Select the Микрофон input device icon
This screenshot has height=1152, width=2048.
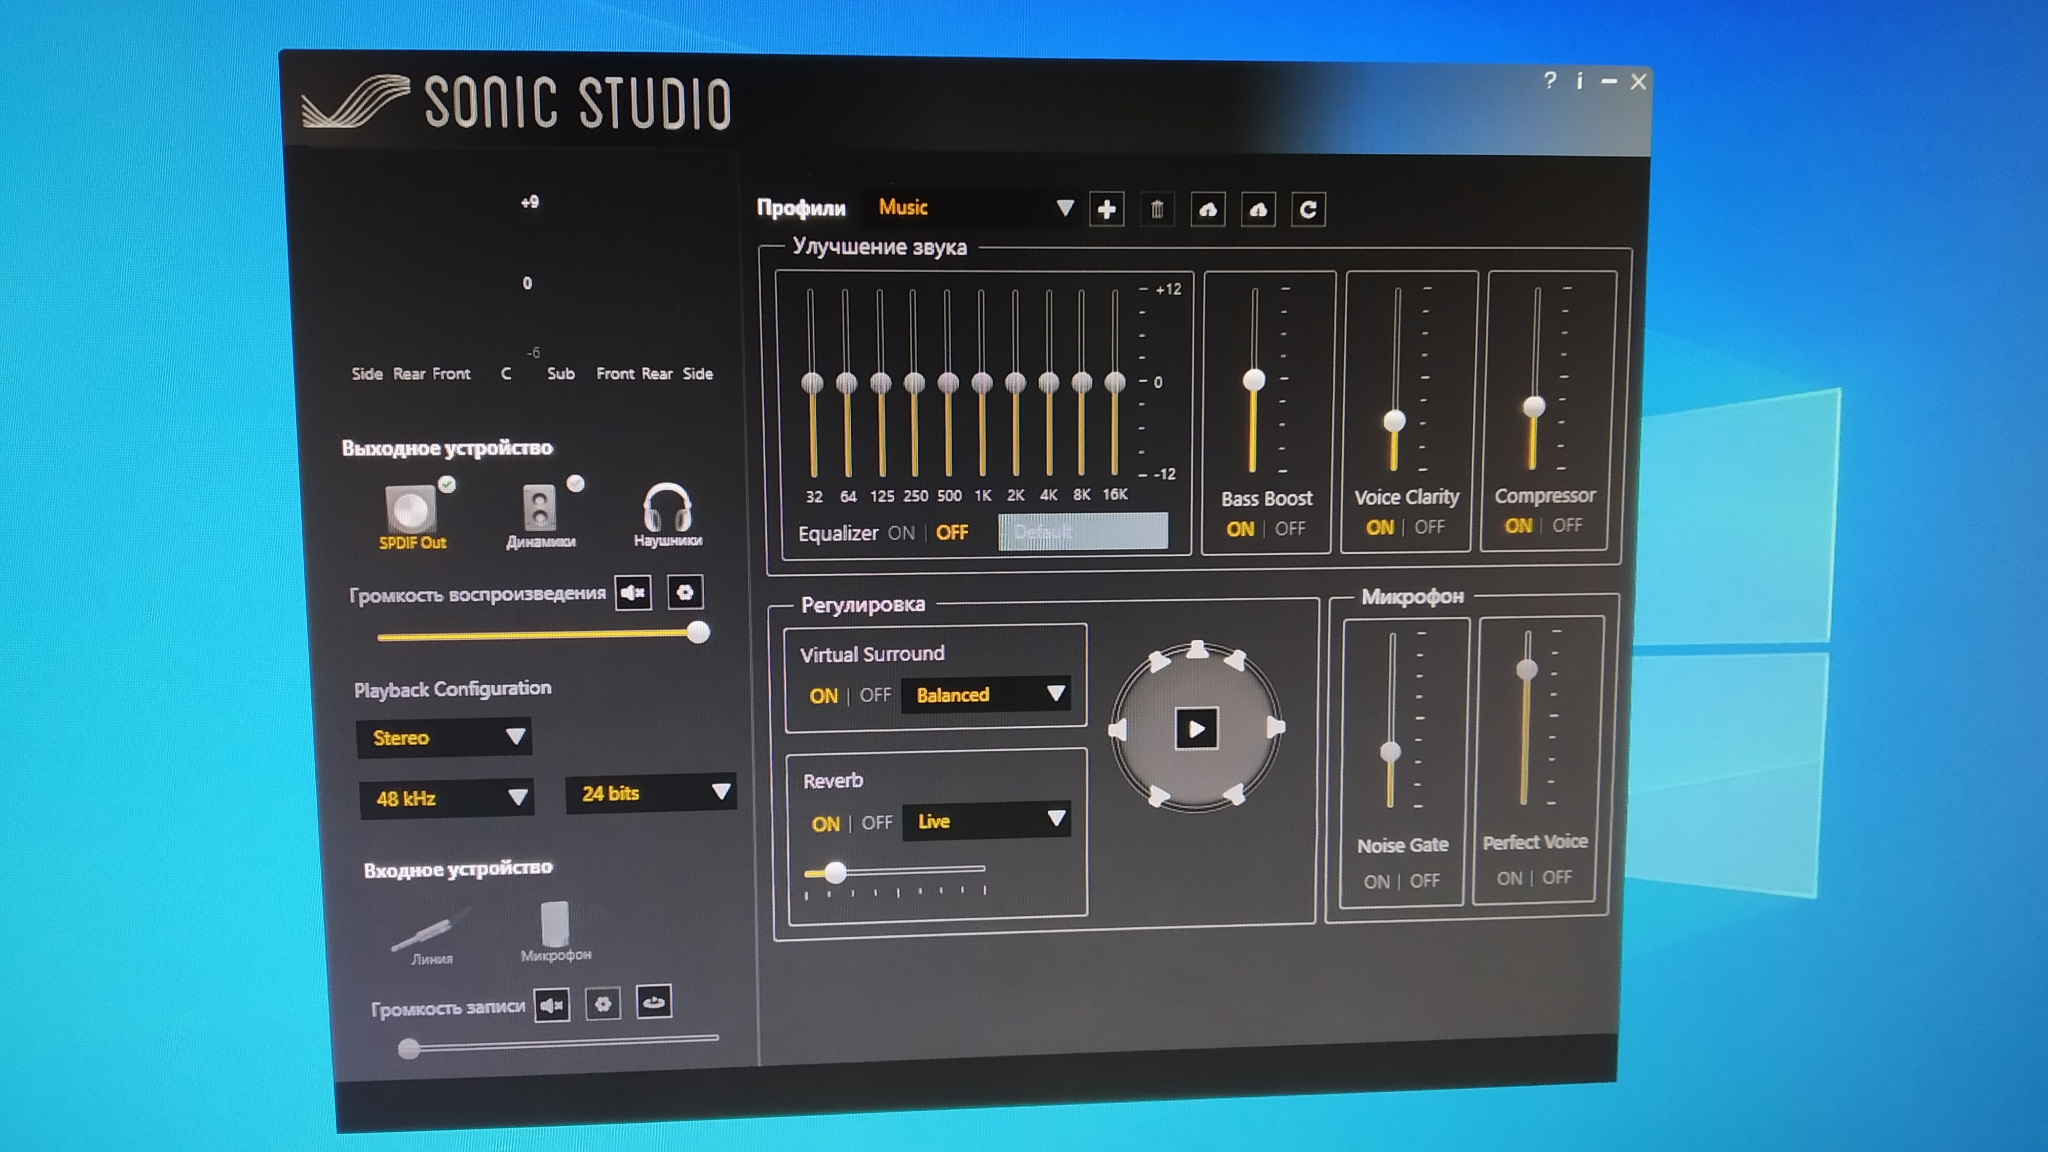[555, 931]
